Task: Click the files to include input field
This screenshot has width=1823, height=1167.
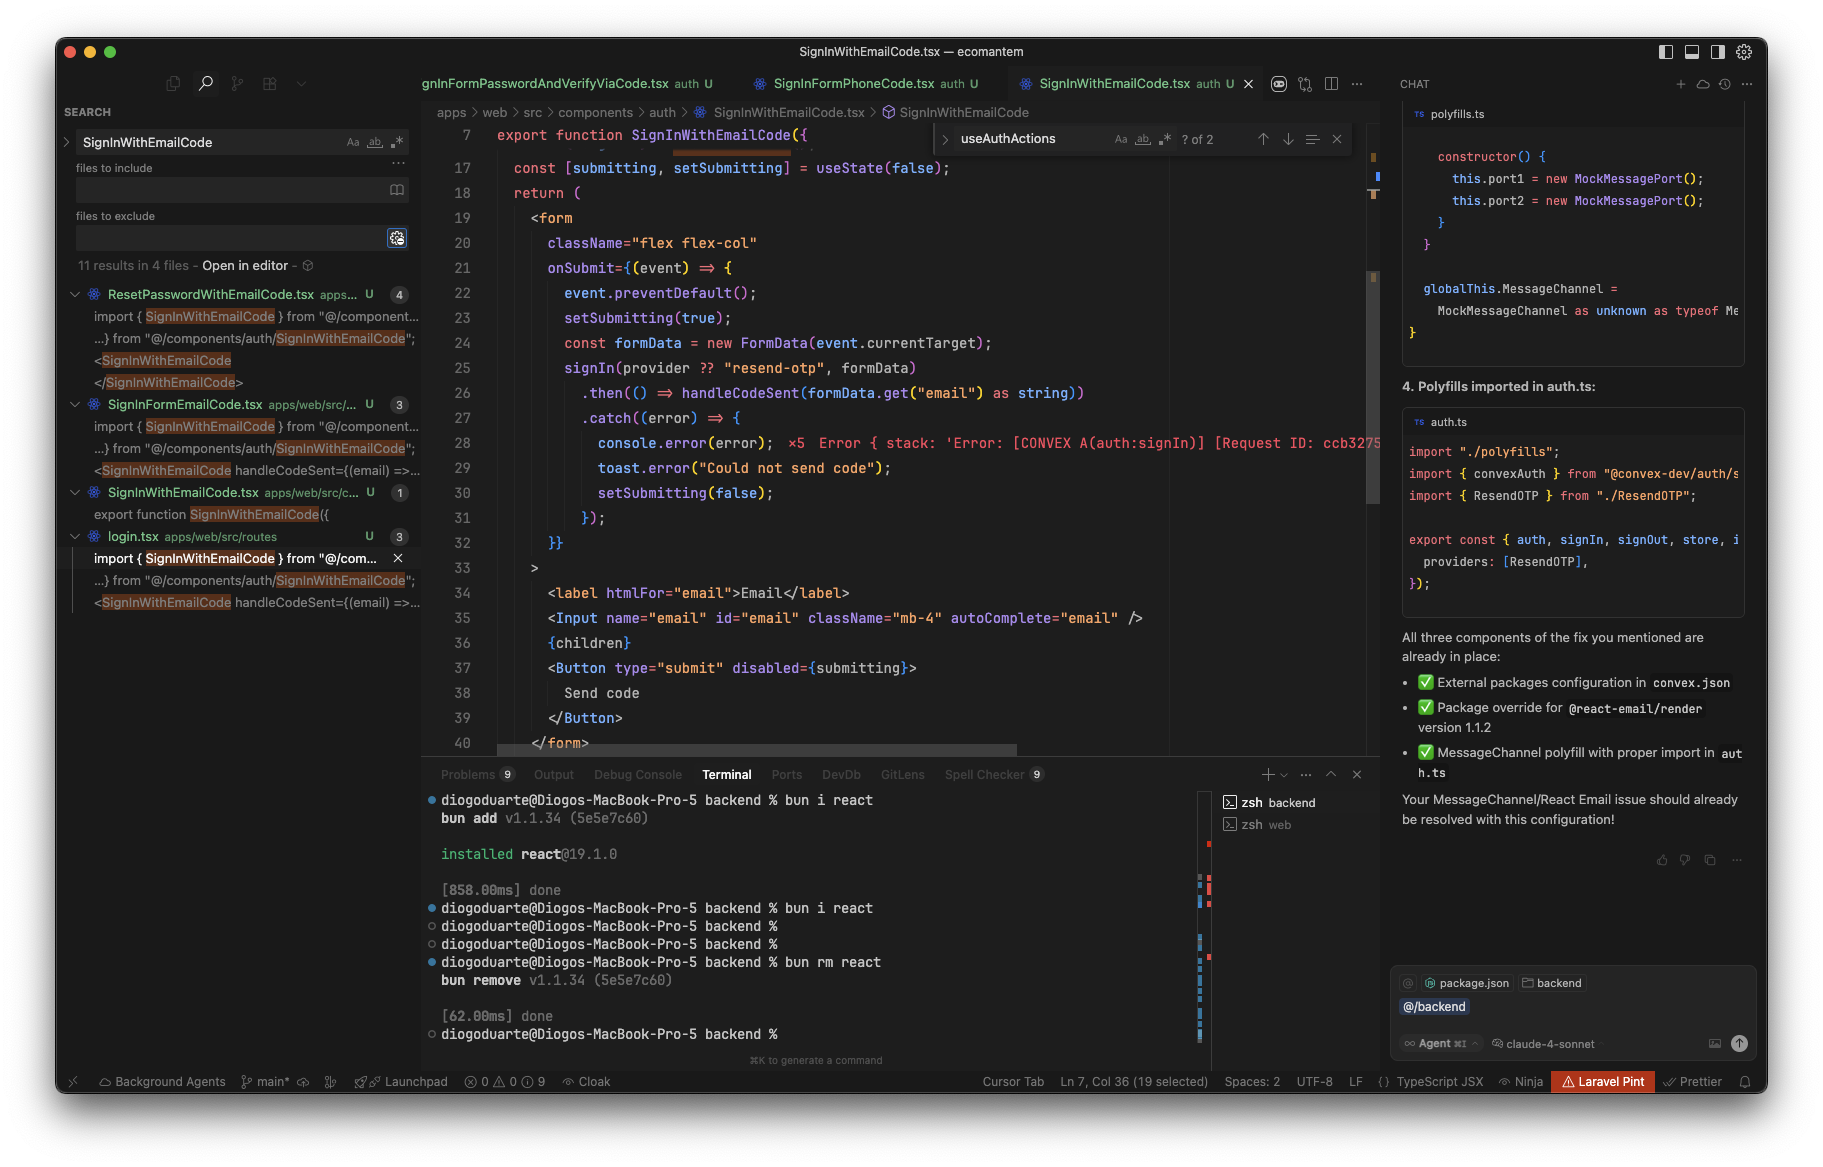Action: pos(230,190)
